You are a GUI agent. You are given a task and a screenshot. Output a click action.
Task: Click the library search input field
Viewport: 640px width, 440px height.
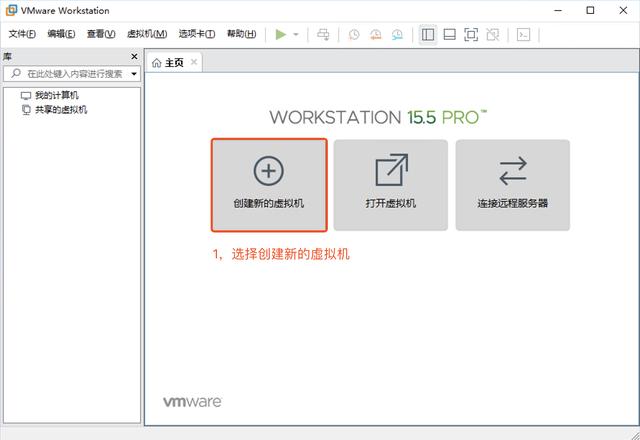pyautogui.click(x=72, y=74)
